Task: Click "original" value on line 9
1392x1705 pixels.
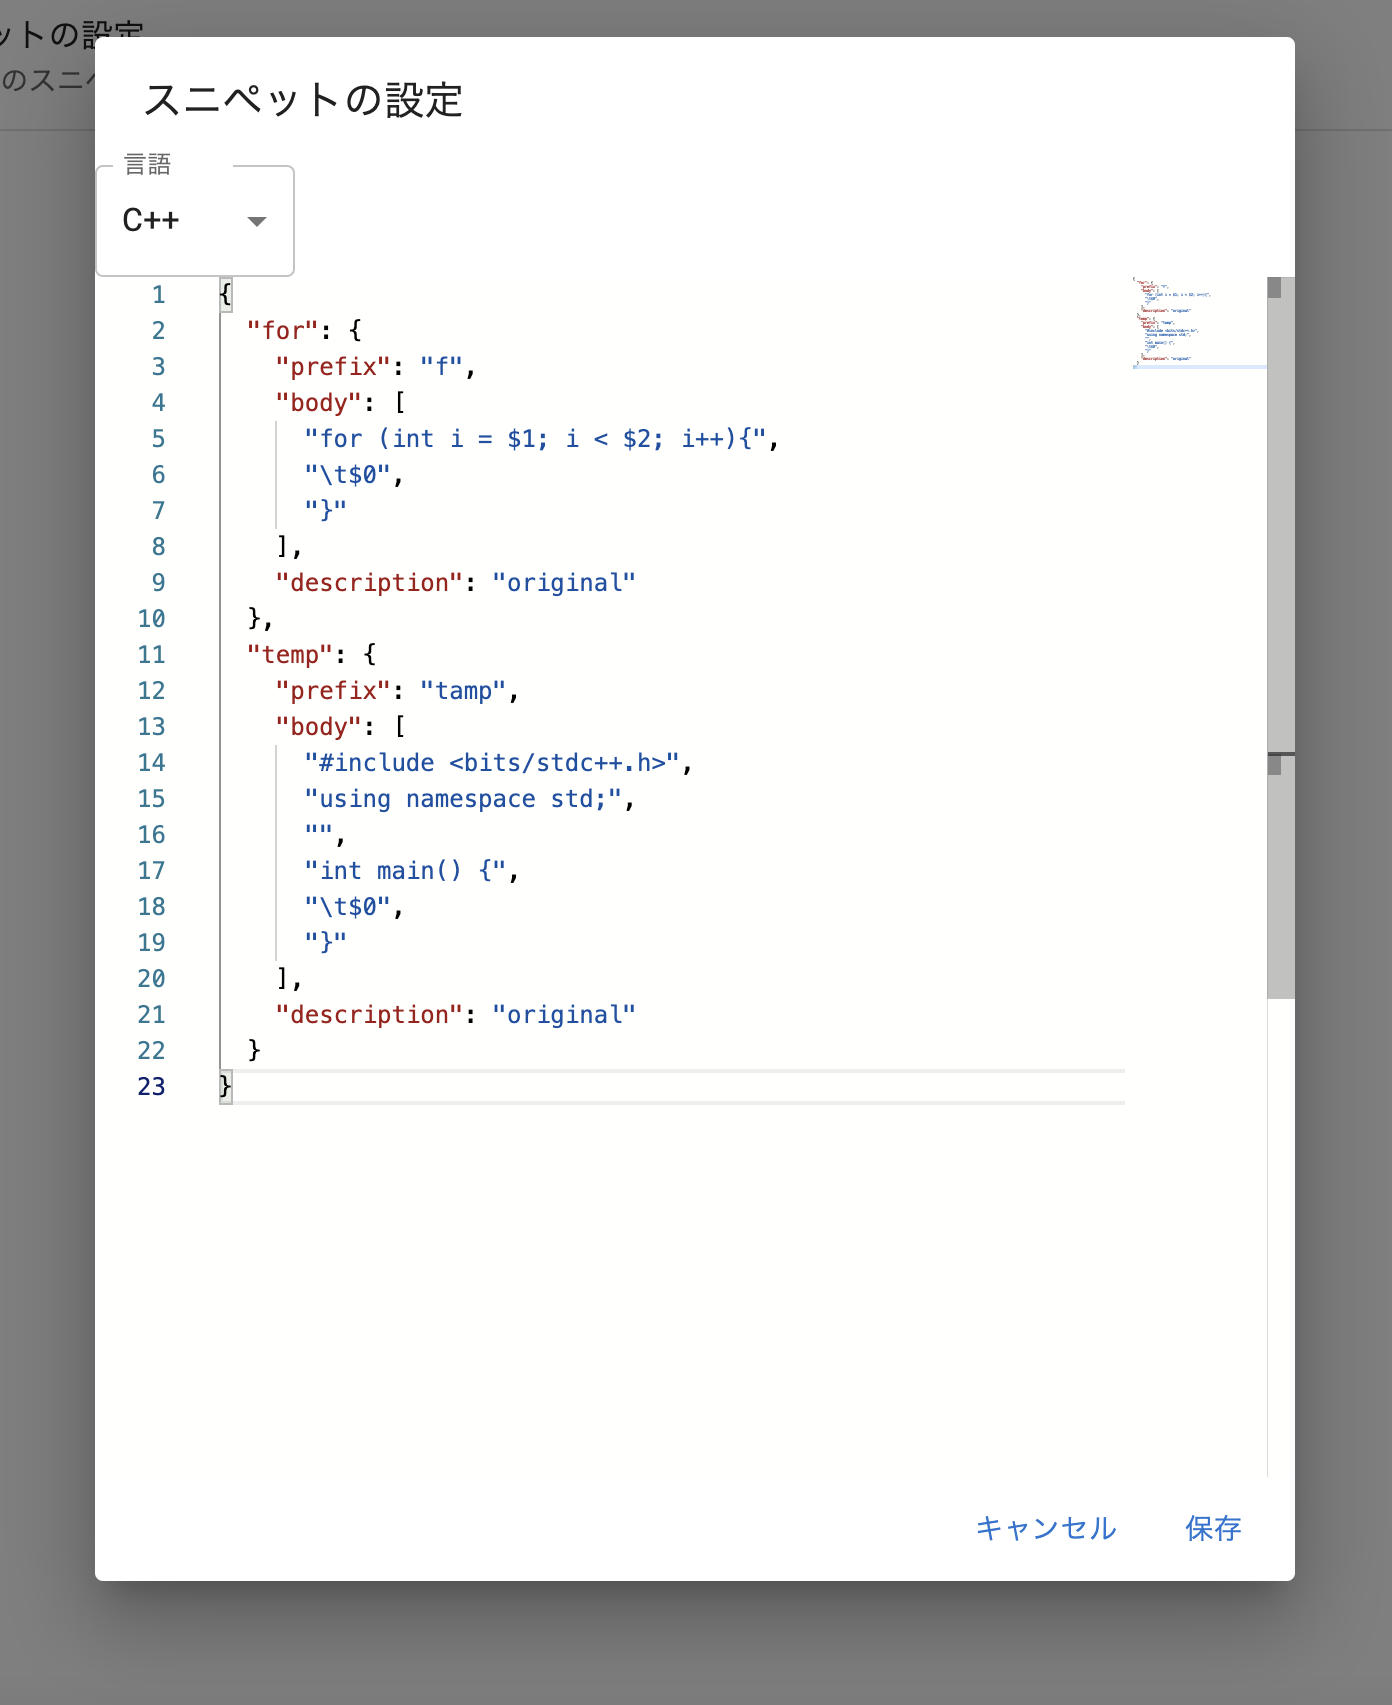Action: (564, 583)
